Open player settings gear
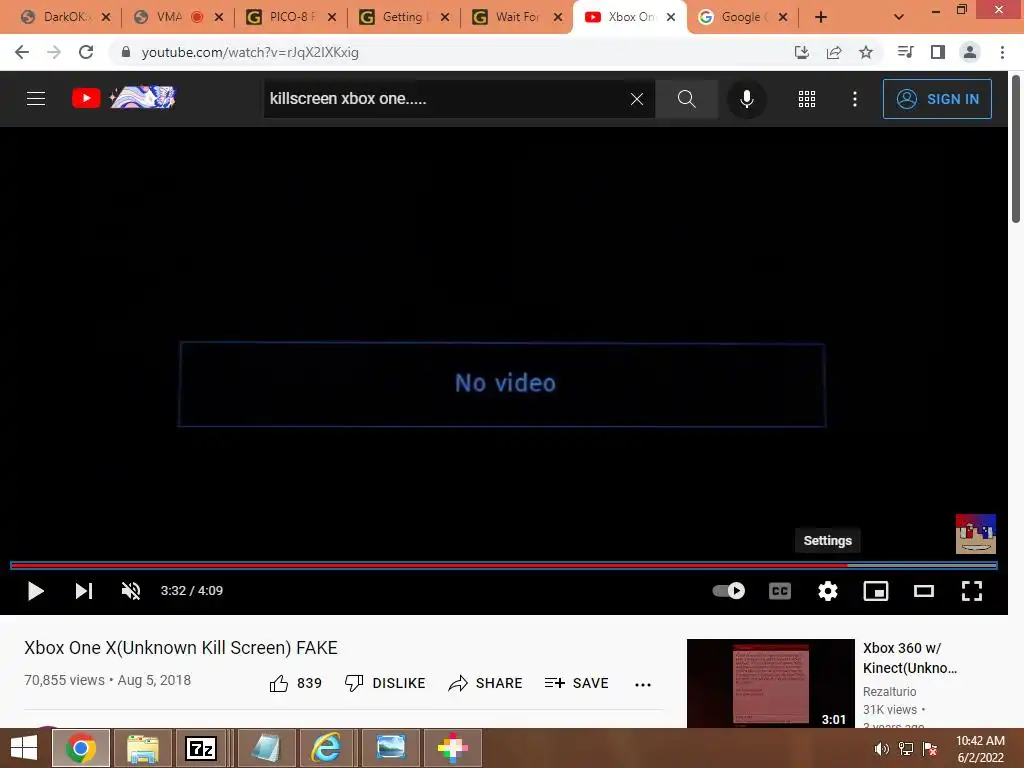The width and height of the screenshot is (1024, 768). point(827,591)
